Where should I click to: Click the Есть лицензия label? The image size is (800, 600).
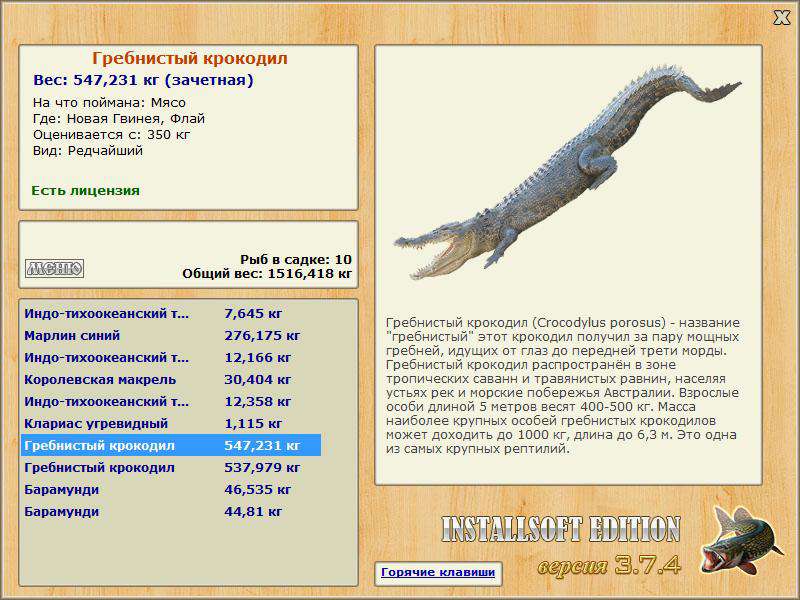tap(85, 191)
